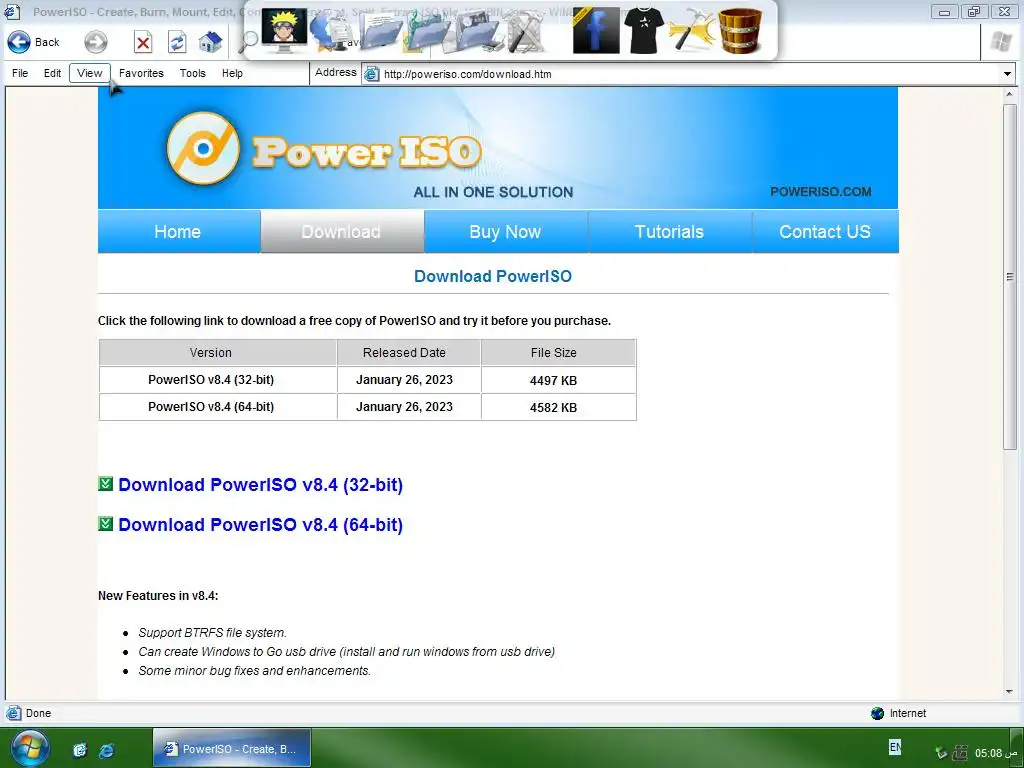1024x768 pixels.
Task: Click the show desktop quick launch icon
Action: [x=79, y=750]
